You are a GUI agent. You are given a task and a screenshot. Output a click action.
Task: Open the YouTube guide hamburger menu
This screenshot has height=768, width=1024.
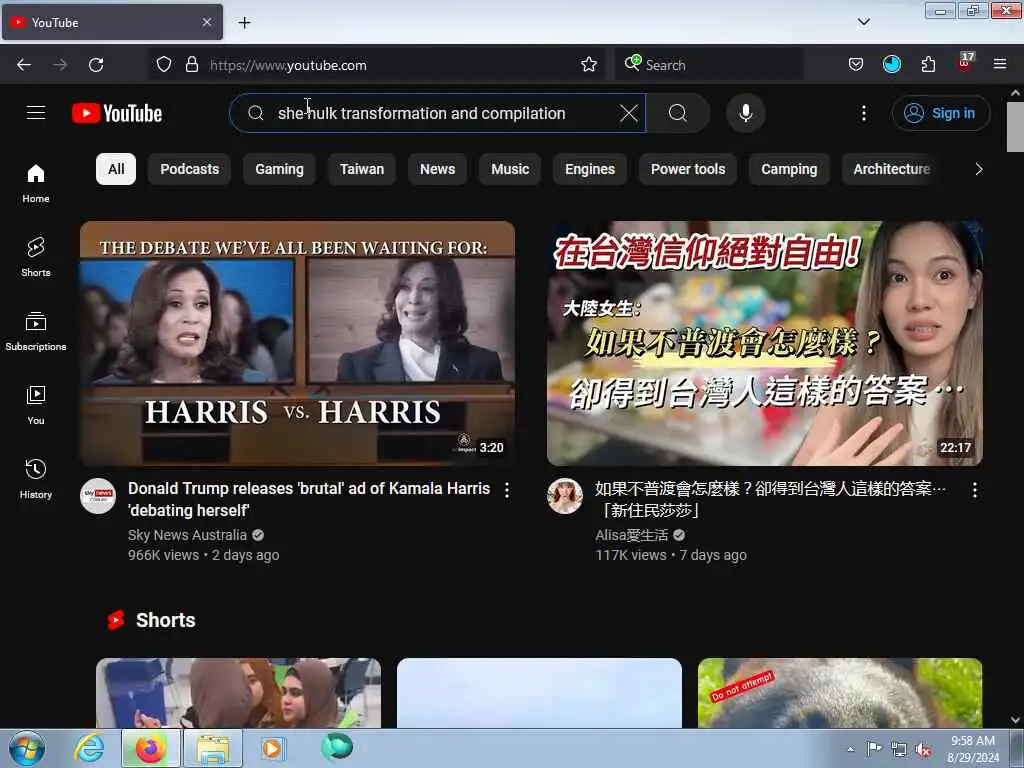(36, 113)
